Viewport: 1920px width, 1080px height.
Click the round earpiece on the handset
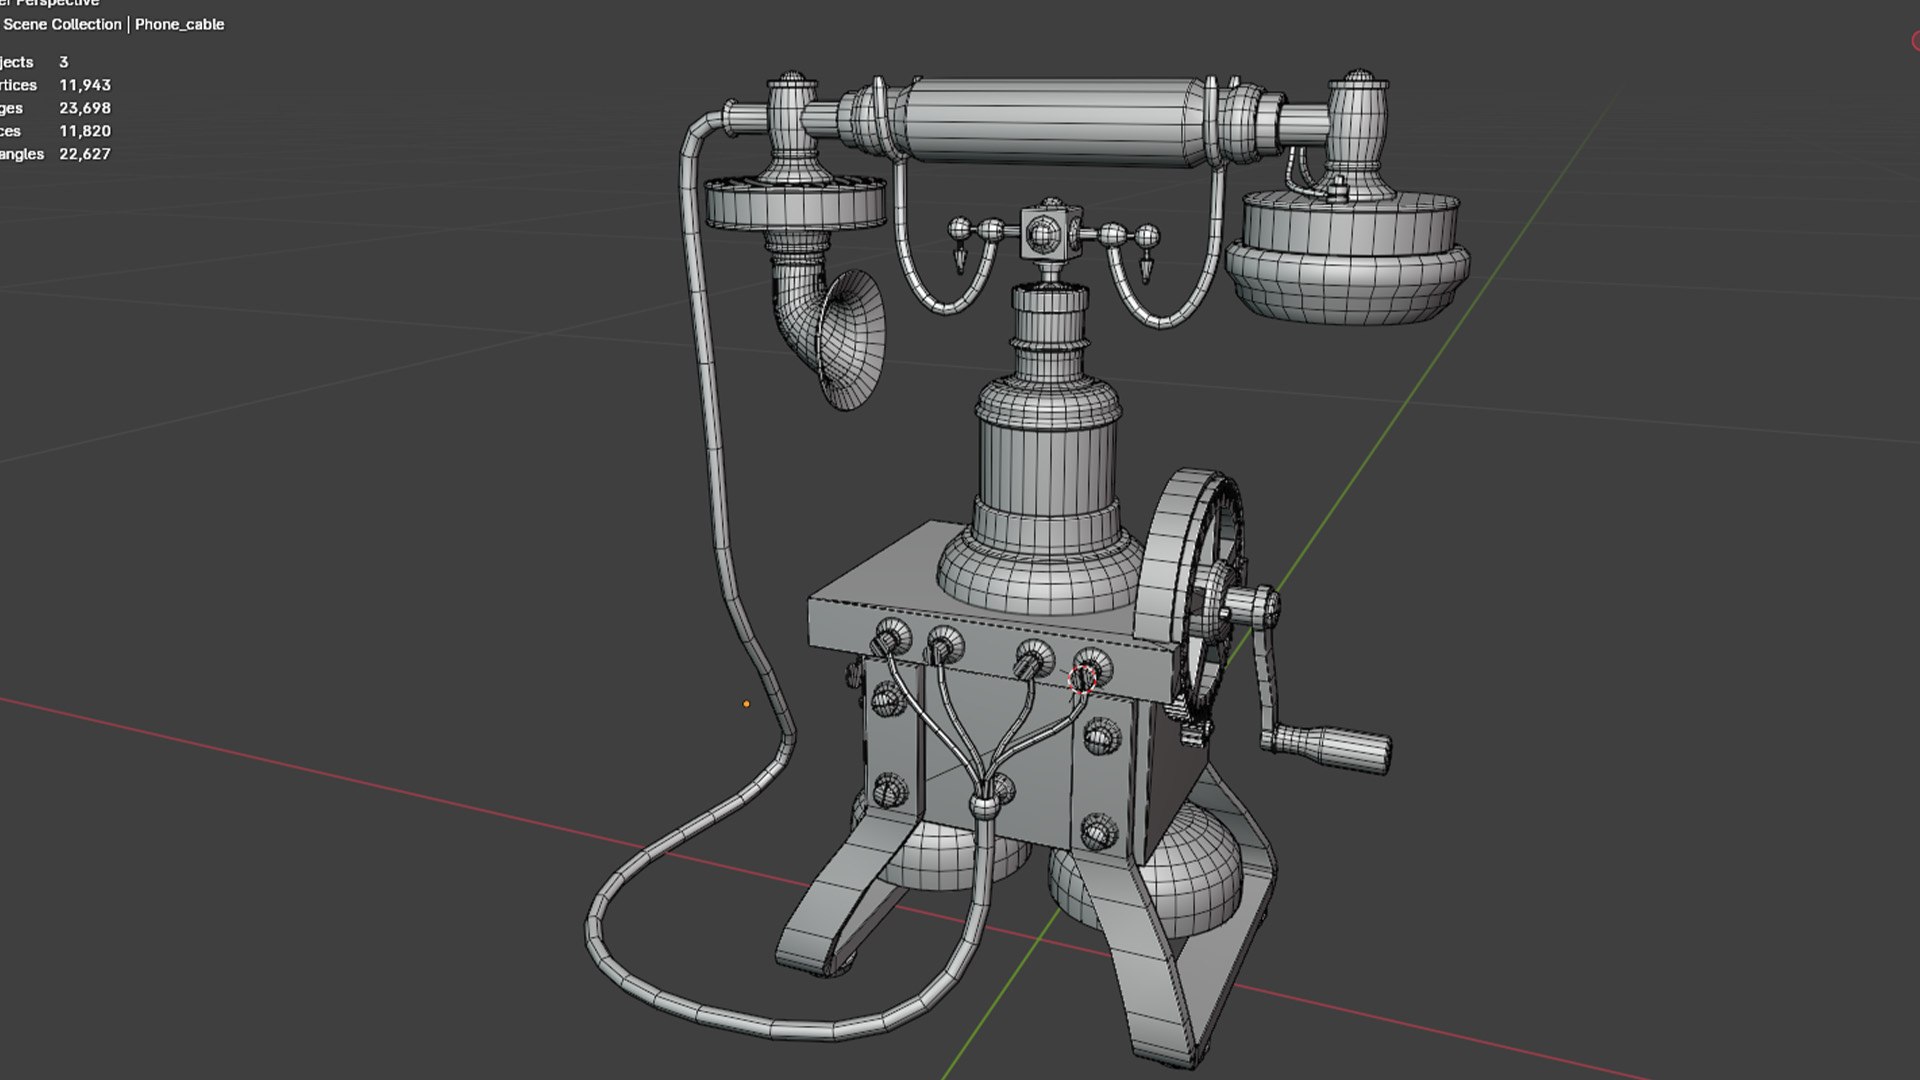coord(1348,258)
